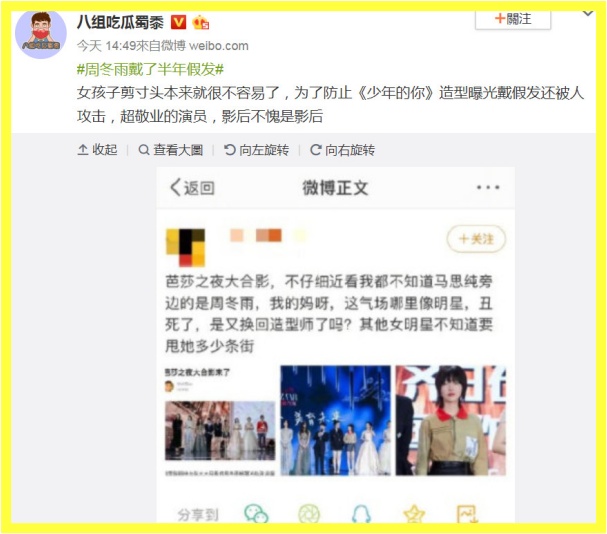Tap the 返回 back arrow

click(192, 188)
